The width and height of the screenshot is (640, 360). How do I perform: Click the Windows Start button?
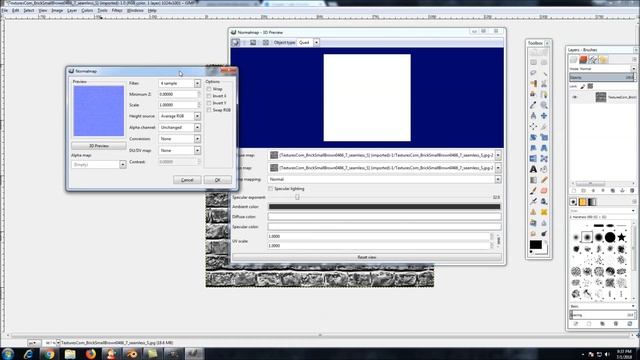click(x=7, y=353)
